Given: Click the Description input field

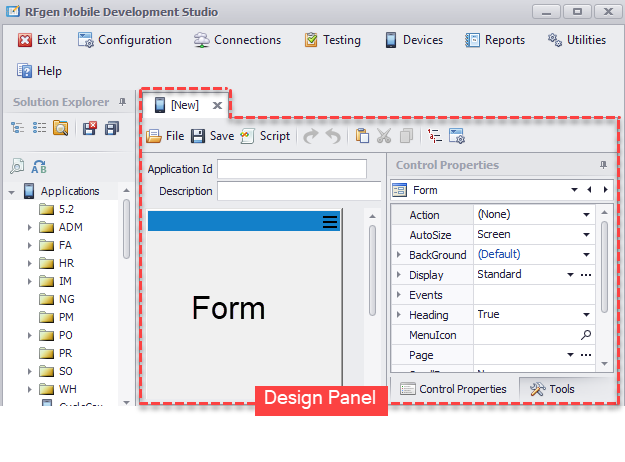Looking at the screenshot, I should point(299,191).
